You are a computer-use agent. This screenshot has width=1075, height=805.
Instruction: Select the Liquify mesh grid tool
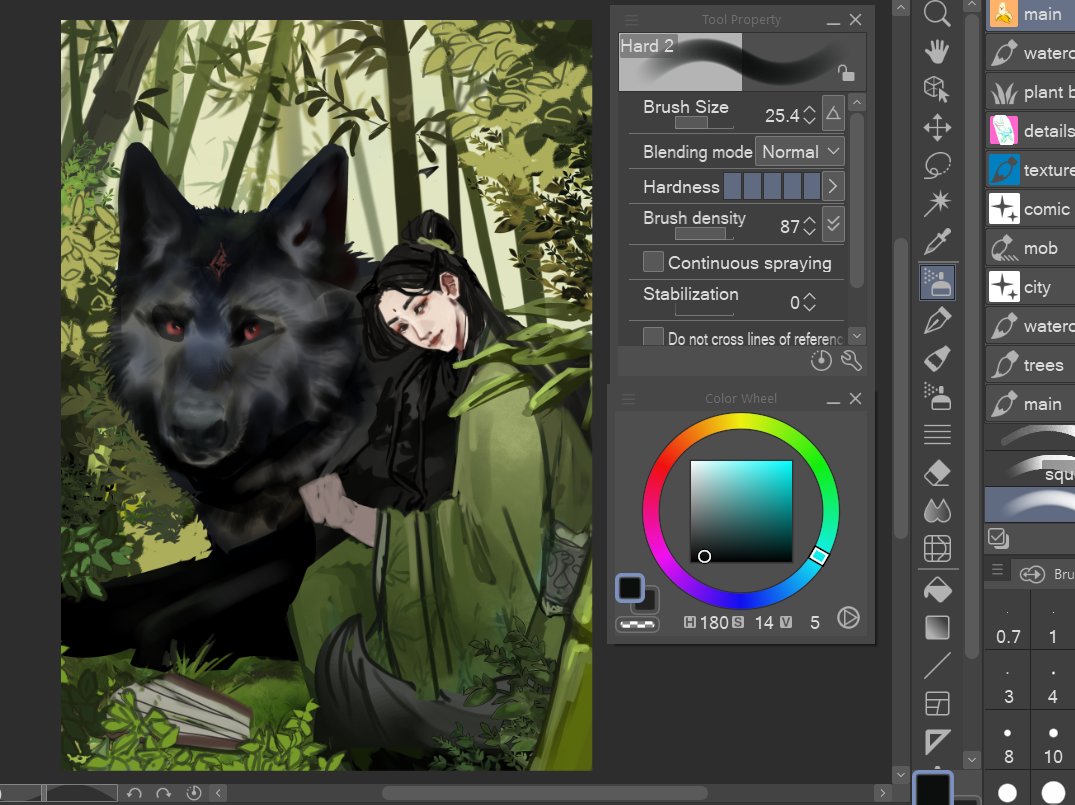(937, 549)
